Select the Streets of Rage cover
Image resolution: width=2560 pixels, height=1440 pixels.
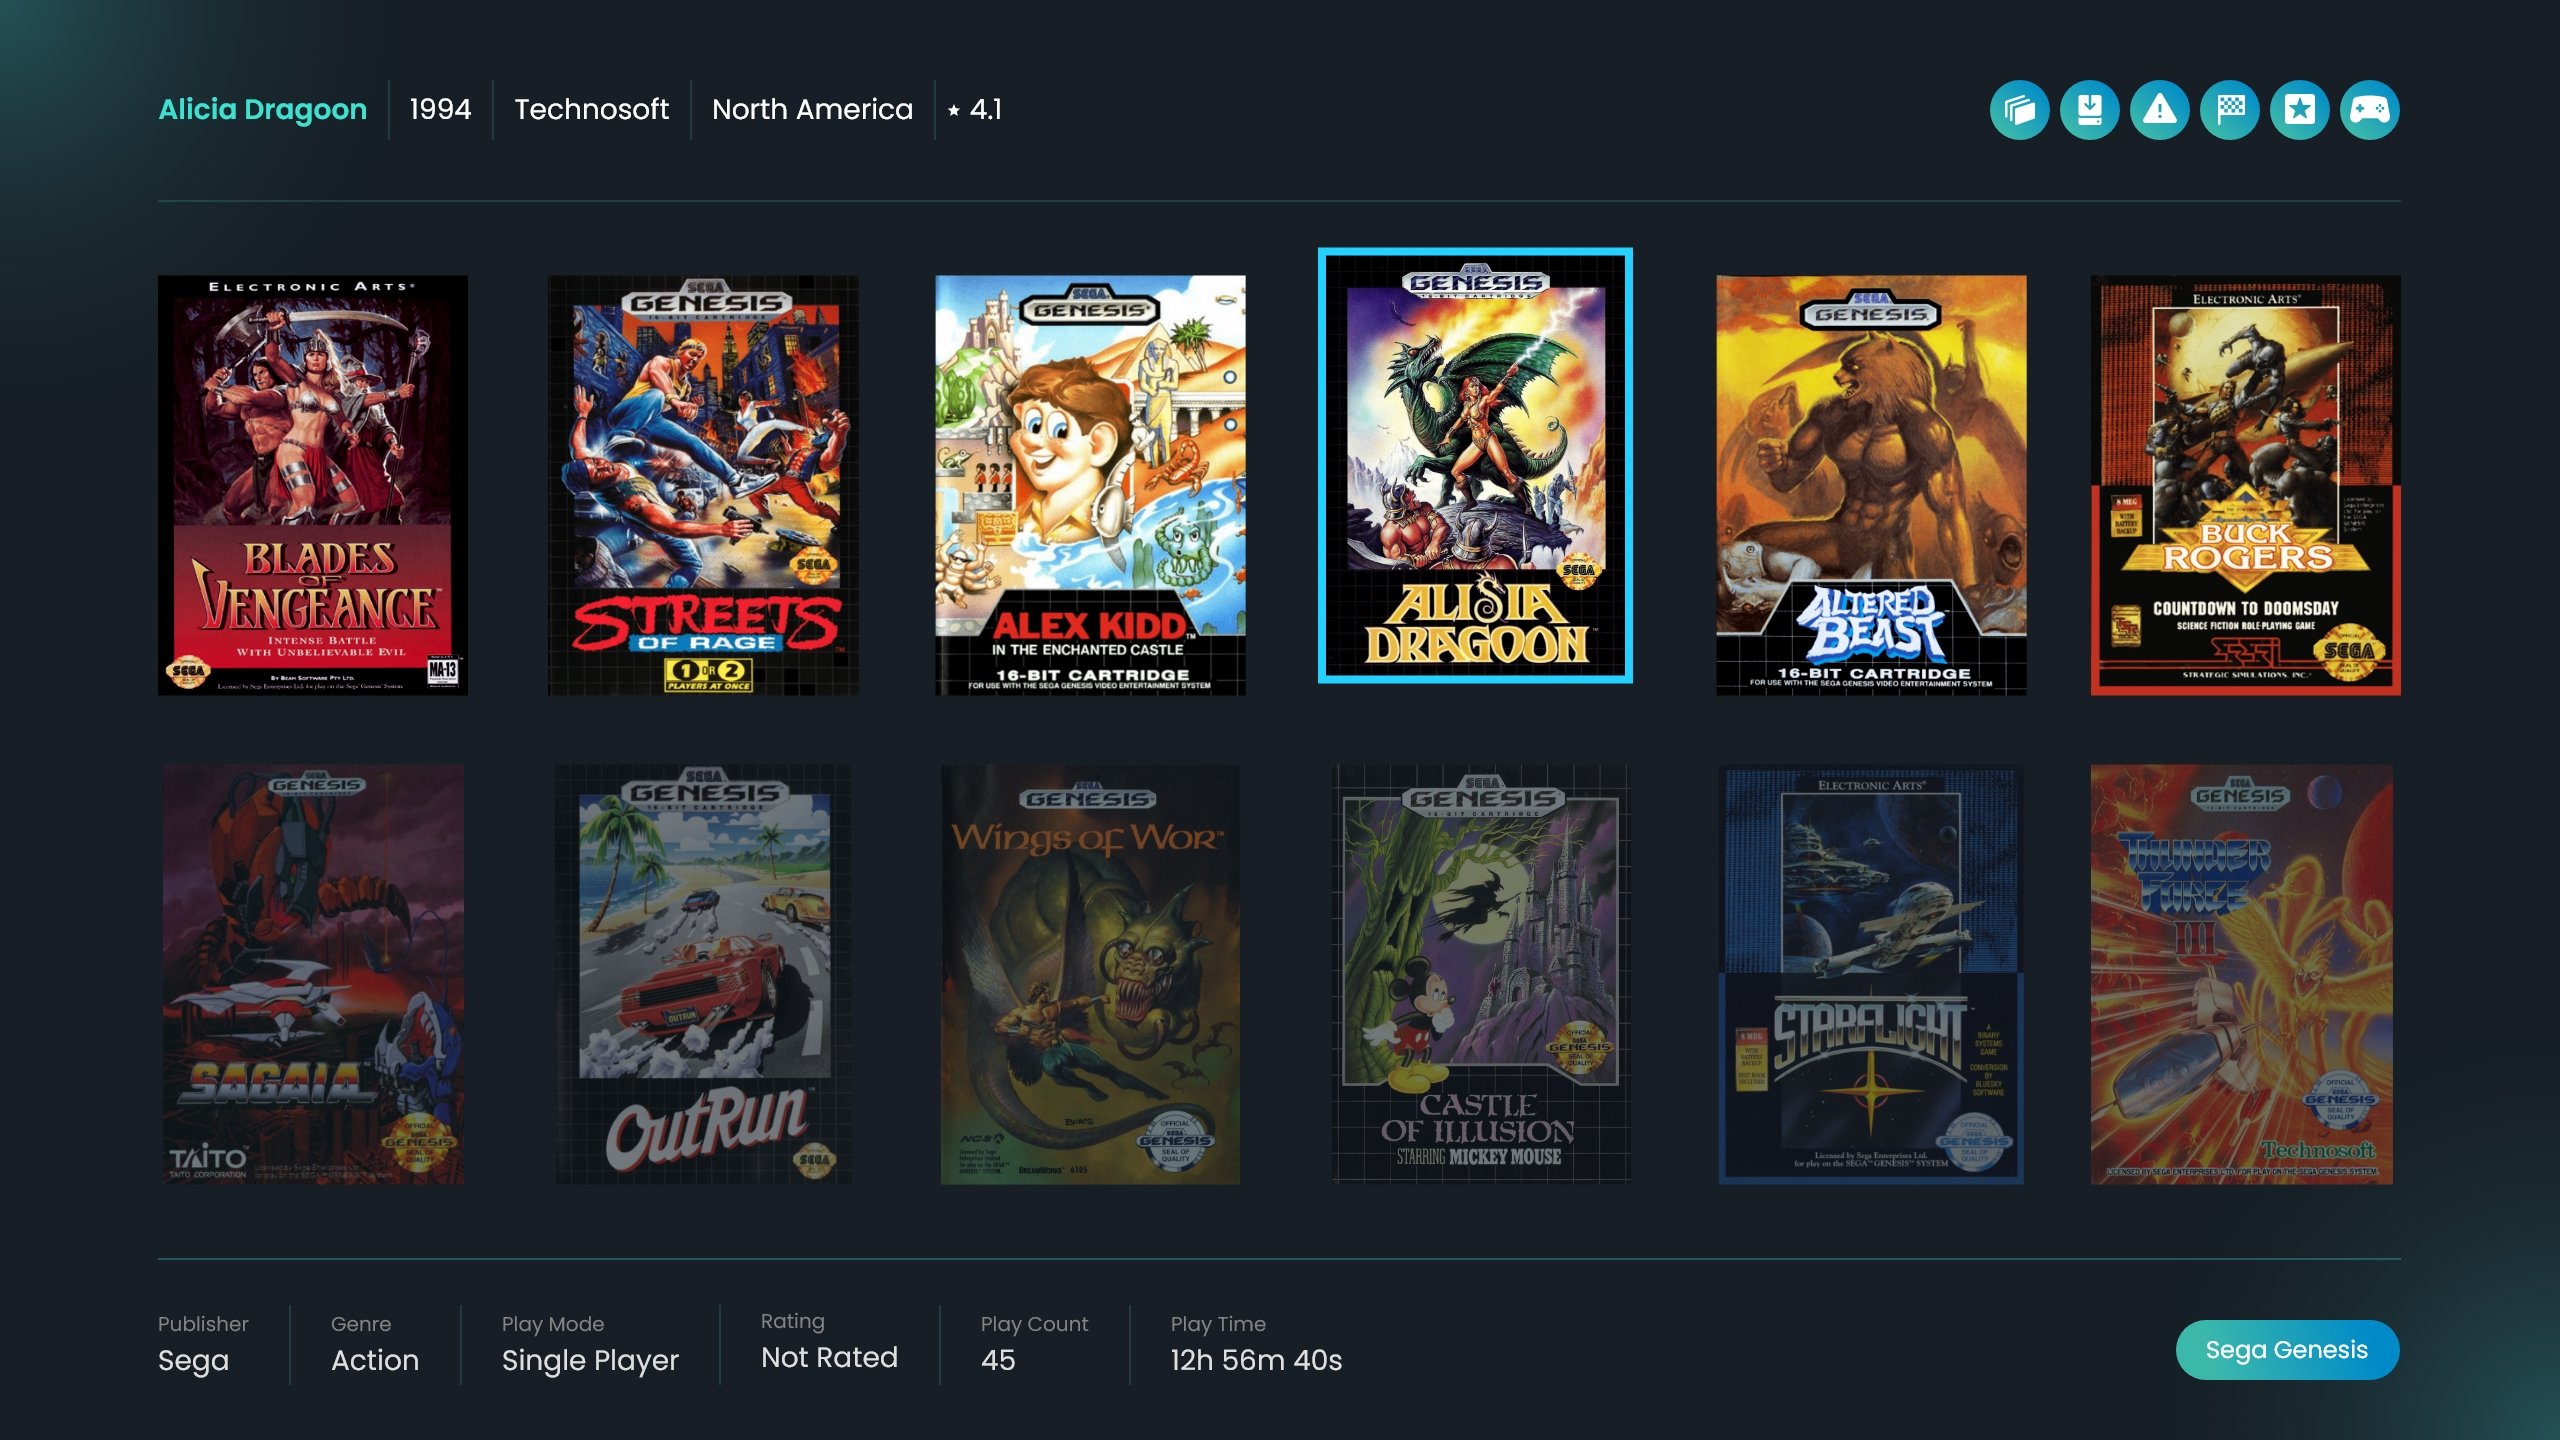click(703, 485)
